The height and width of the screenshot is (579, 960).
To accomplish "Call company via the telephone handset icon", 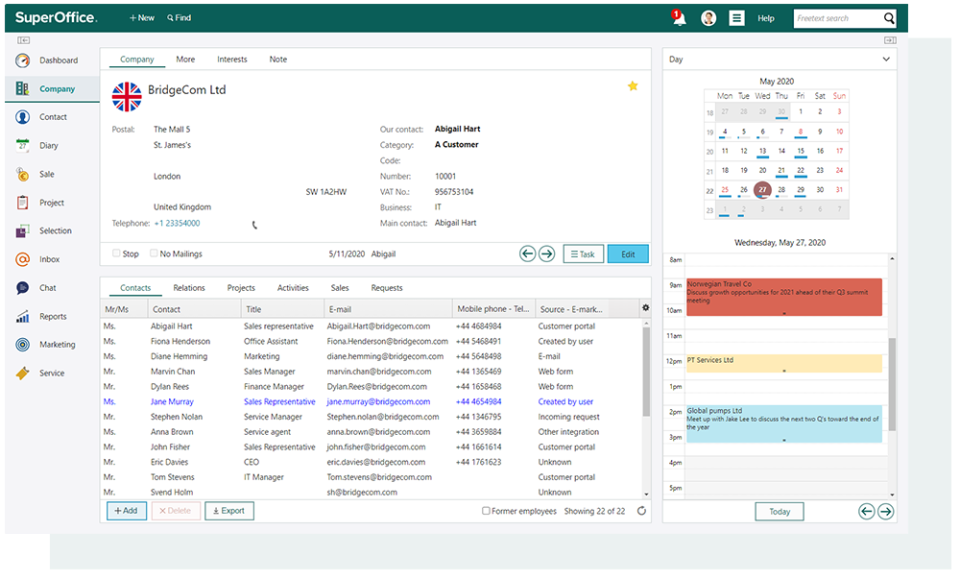I will tap(255, 225).
